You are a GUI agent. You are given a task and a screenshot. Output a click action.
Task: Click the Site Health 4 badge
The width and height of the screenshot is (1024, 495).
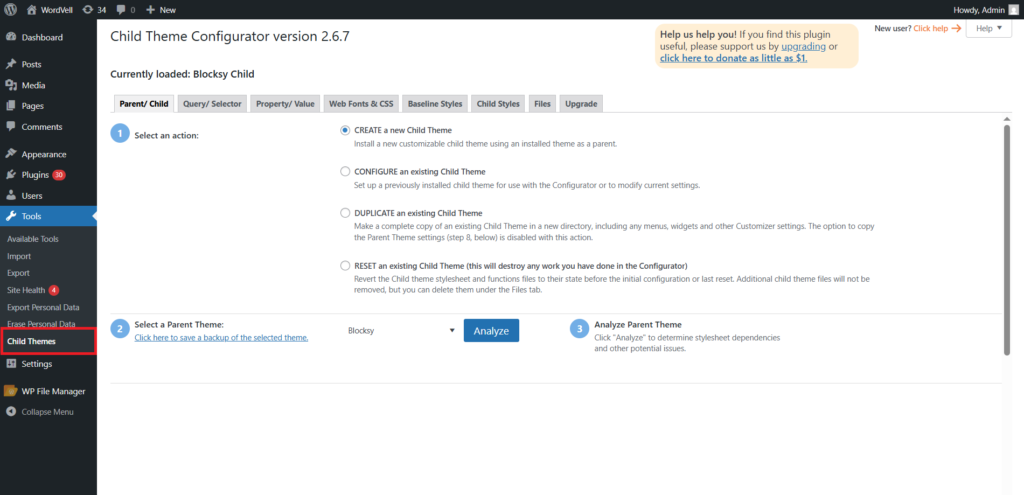pos(54,290)
